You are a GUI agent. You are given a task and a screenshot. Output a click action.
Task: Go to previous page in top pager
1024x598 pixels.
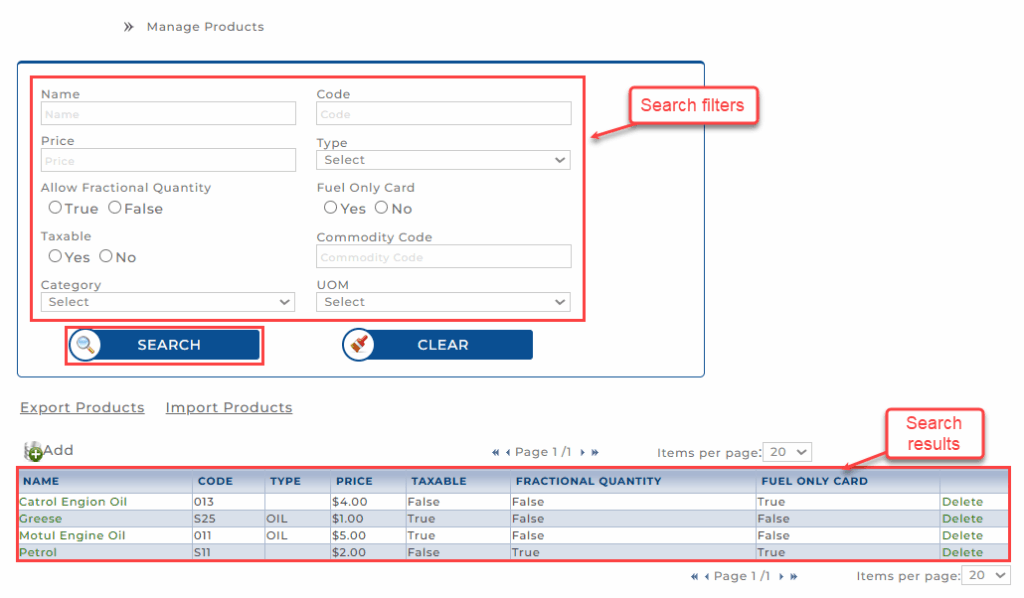coord(508,453)
